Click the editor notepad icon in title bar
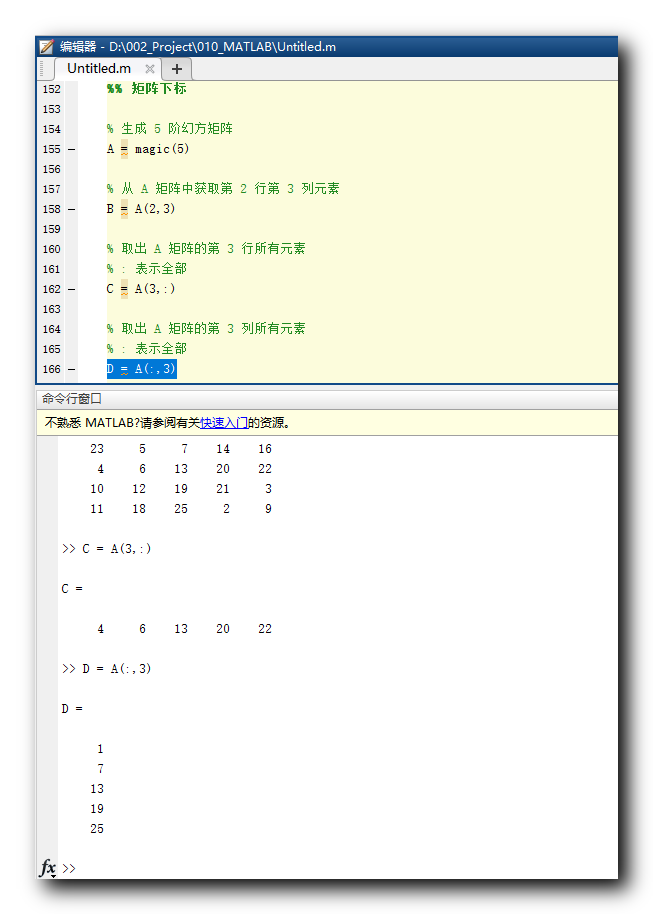 point(47,47)
